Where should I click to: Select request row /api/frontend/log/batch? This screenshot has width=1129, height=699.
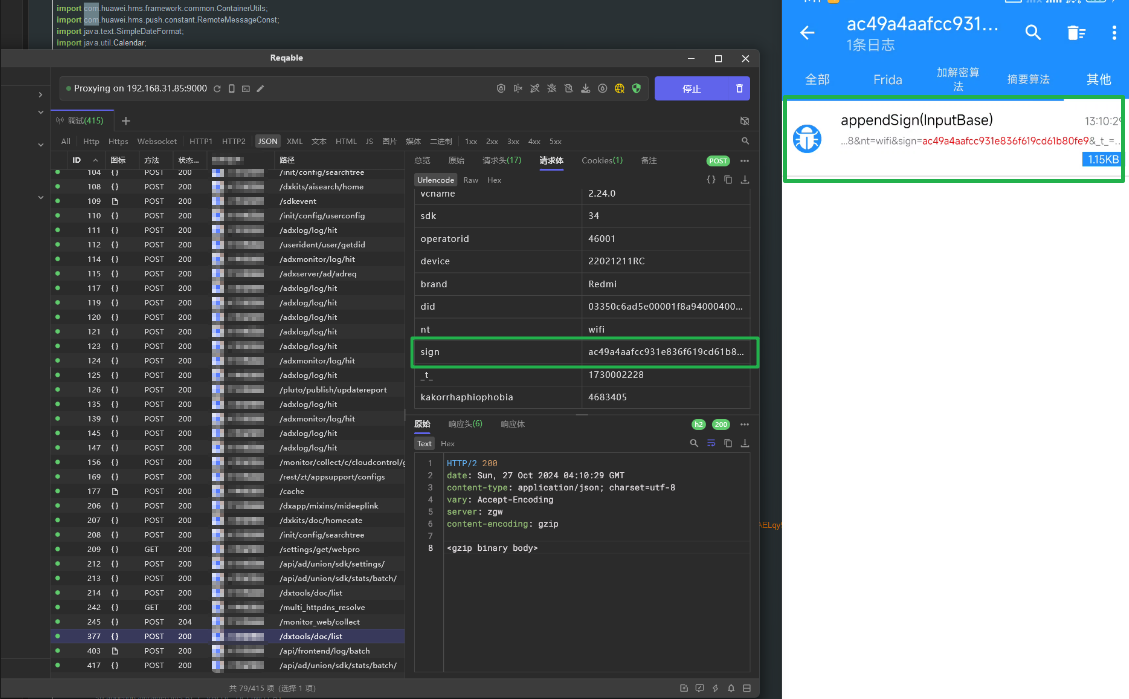228,651
